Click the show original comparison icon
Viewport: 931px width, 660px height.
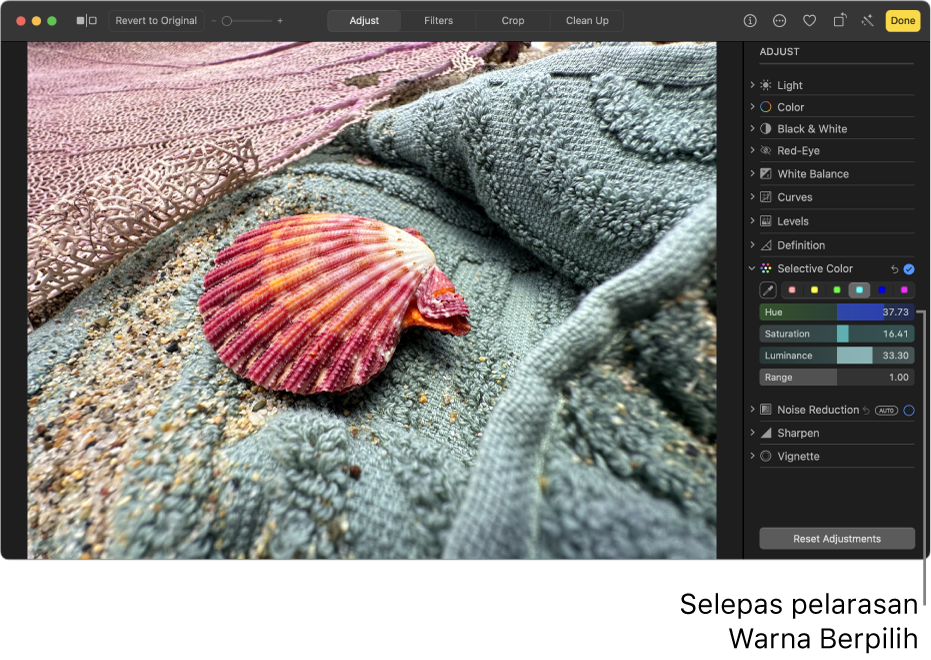(x=87, y=21)
